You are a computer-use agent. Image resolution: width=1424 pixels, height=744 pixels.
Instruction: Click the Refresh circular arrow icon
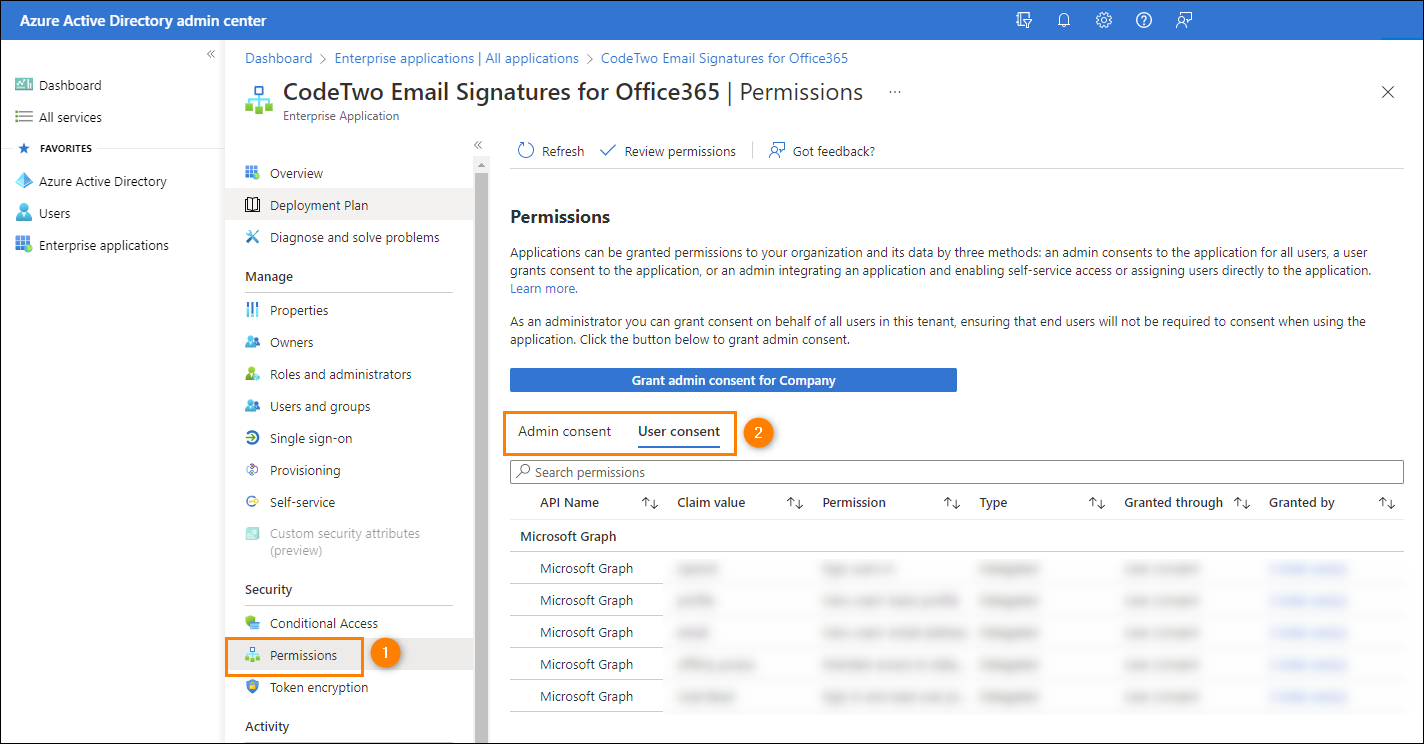[526, 151]
